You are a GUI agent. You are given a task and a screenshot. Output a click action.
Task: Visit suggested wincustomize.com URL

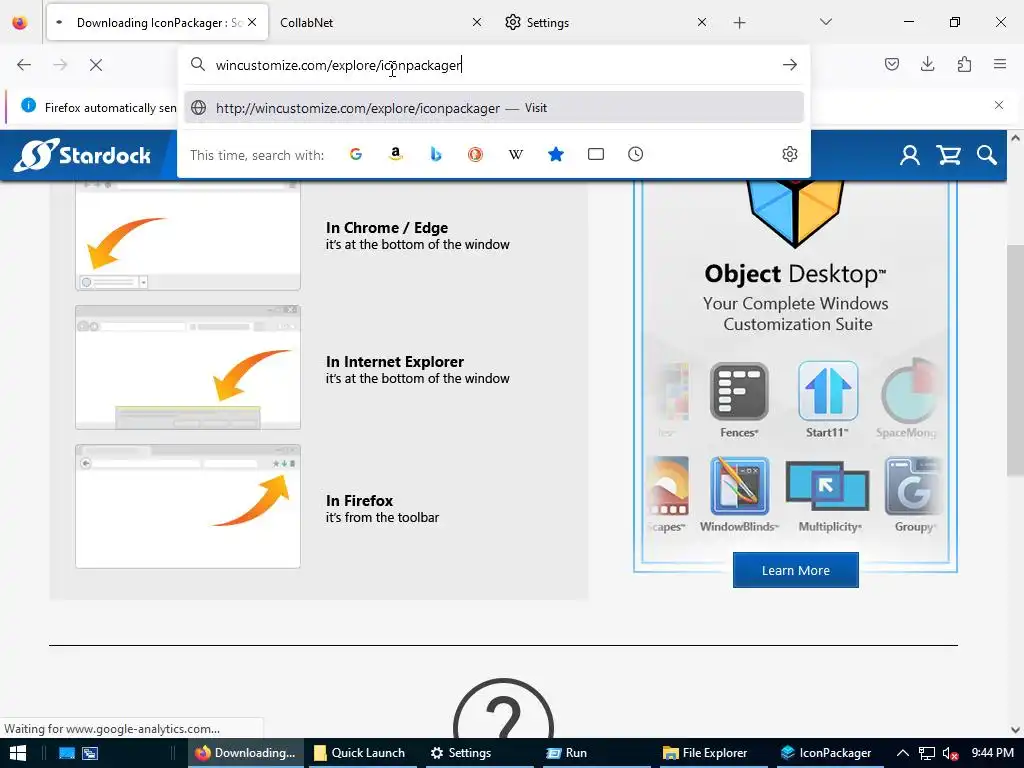tap(494, 108)
